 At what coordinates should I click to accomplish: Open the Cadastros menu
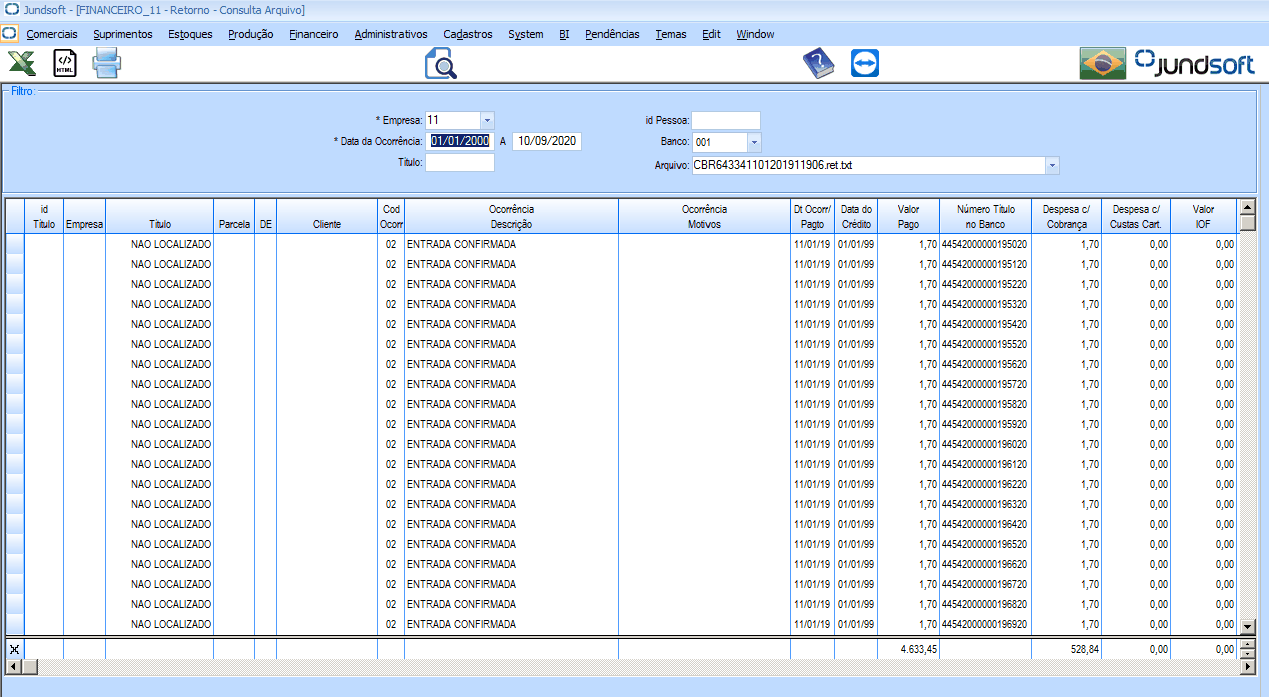click(467, 34)
